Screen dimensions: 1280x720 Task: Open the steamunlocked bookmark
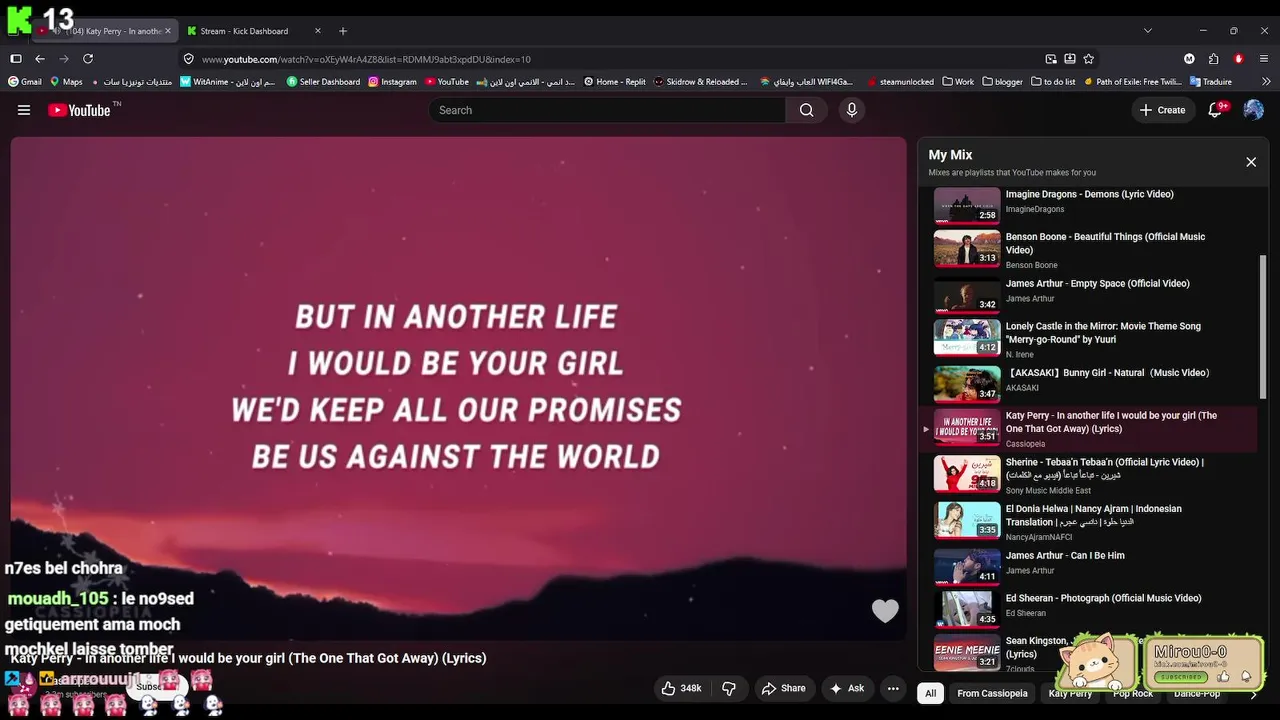pyautogui.click(x=900, y=82)
